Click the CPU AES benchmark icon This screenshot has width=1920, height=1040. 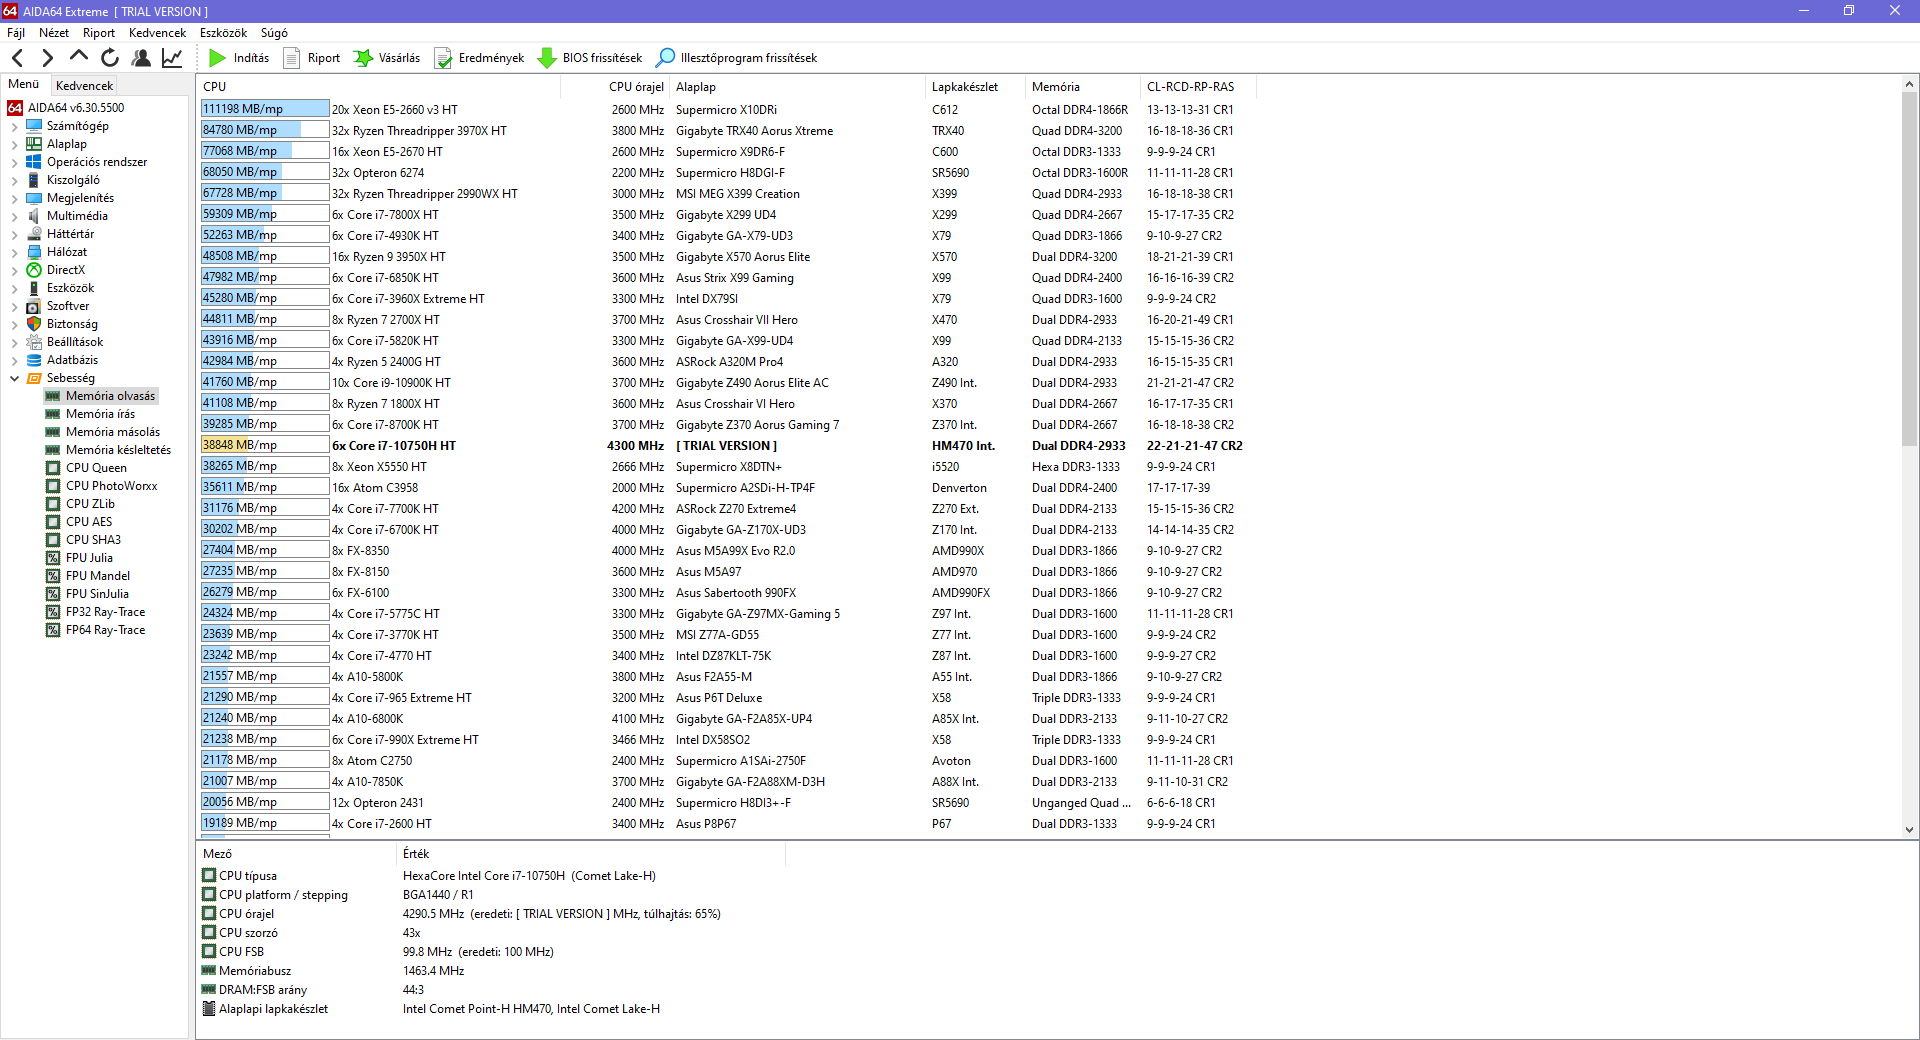click(x=53, y=522)
